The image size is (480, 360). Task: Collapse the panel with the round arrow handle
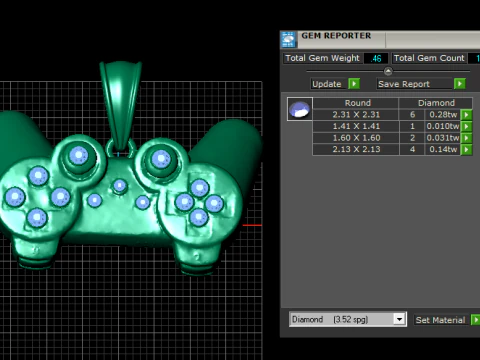pos(388,71)
